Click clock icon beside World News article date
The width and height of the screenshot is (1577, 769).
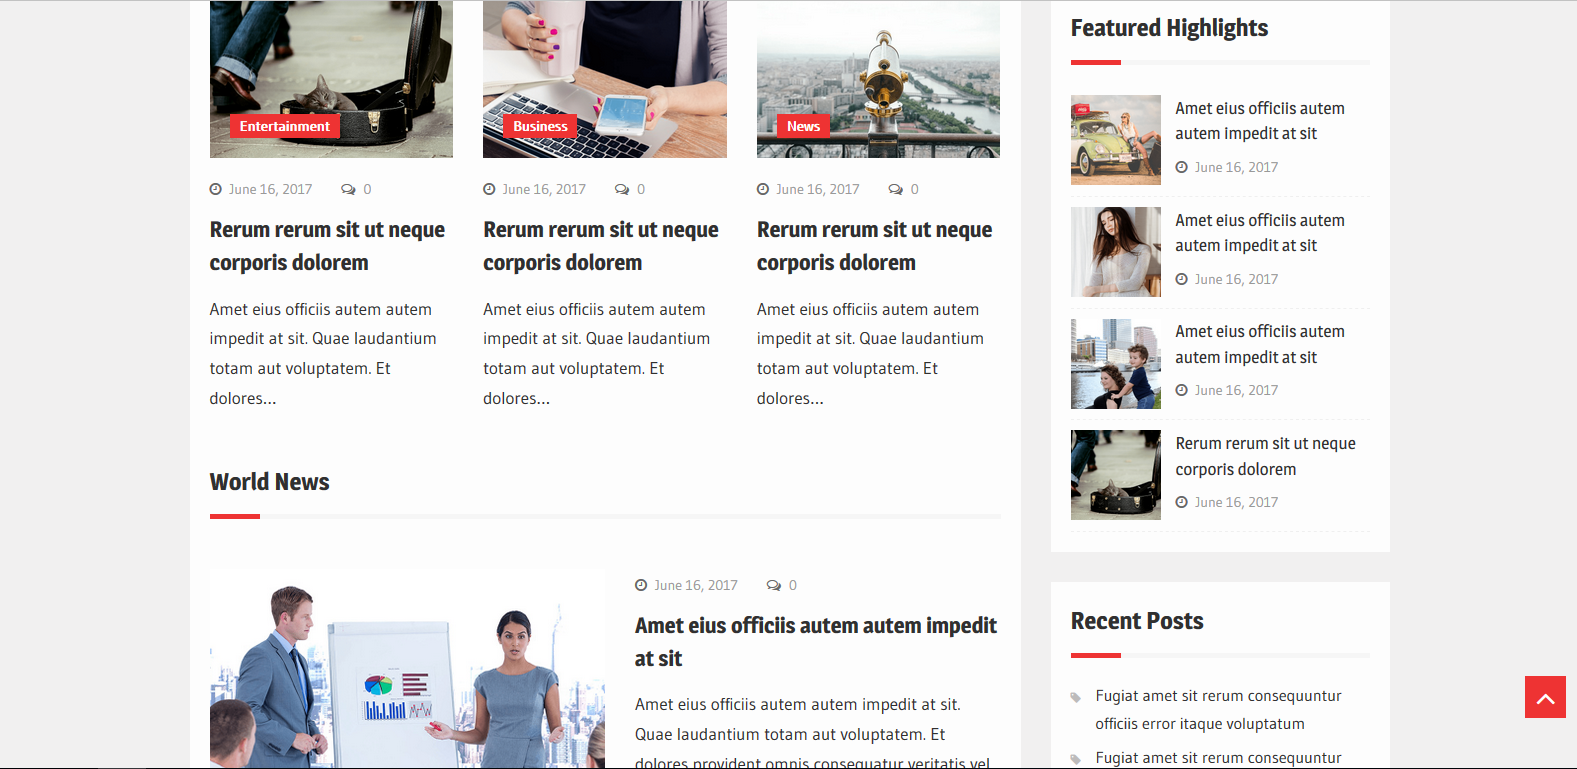641,585
